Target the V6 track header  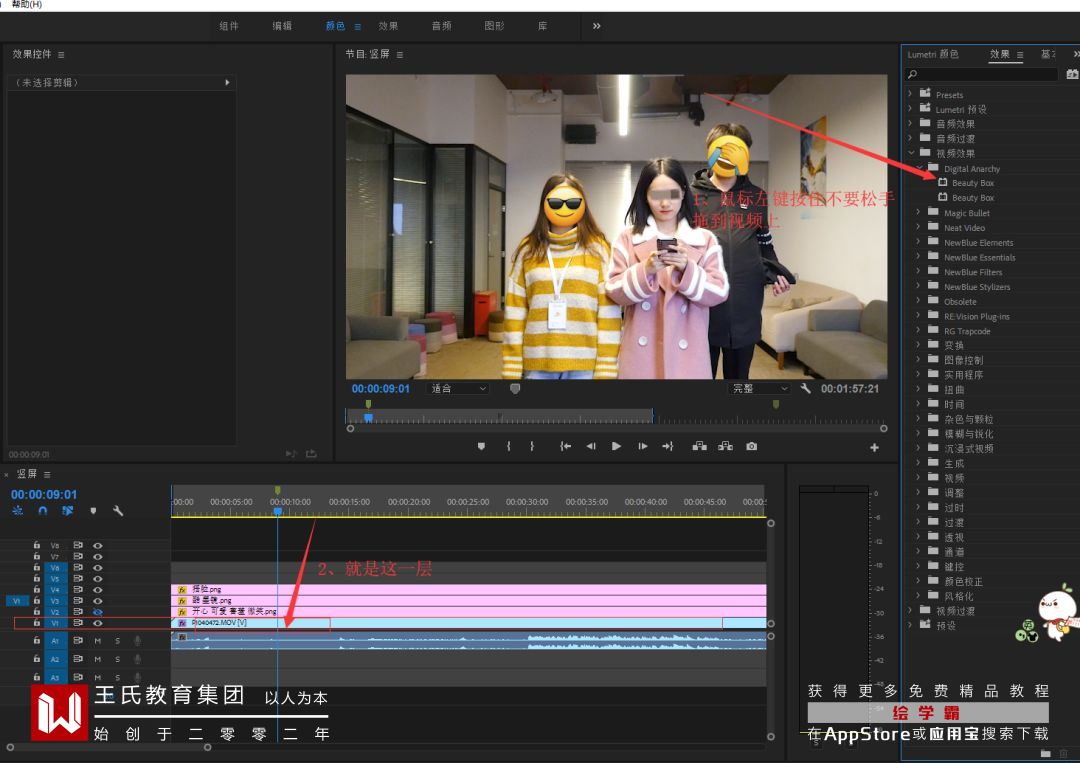(55, 567)
